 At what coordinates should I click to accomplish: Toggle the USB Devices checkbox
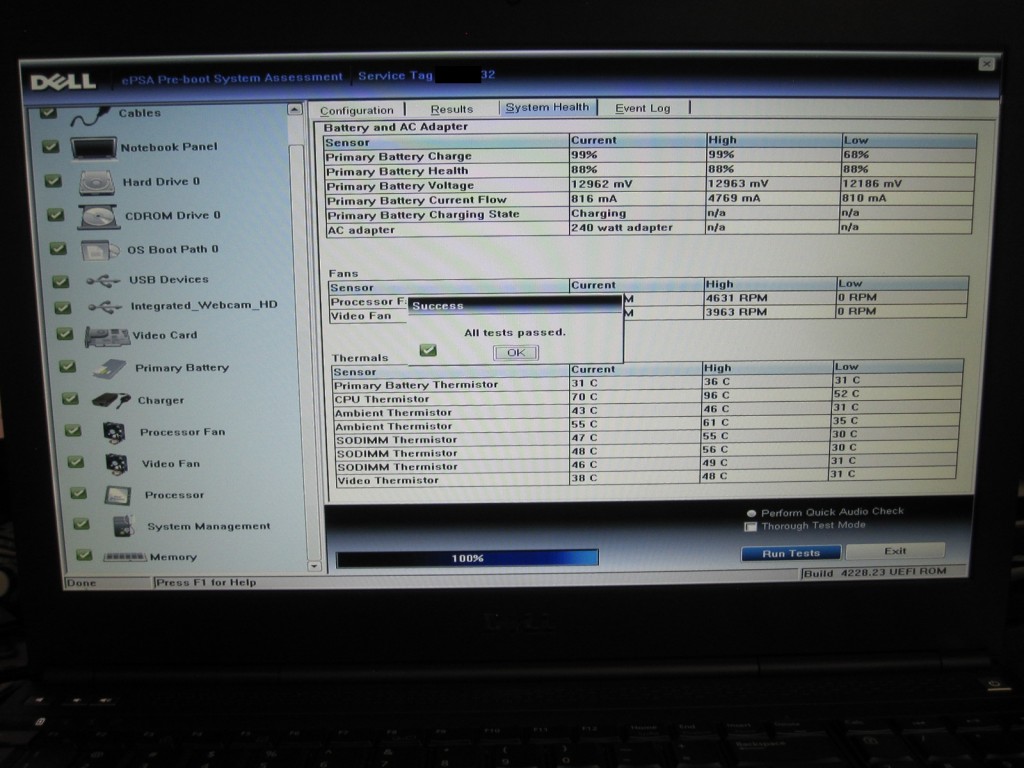tap(61, 281)
